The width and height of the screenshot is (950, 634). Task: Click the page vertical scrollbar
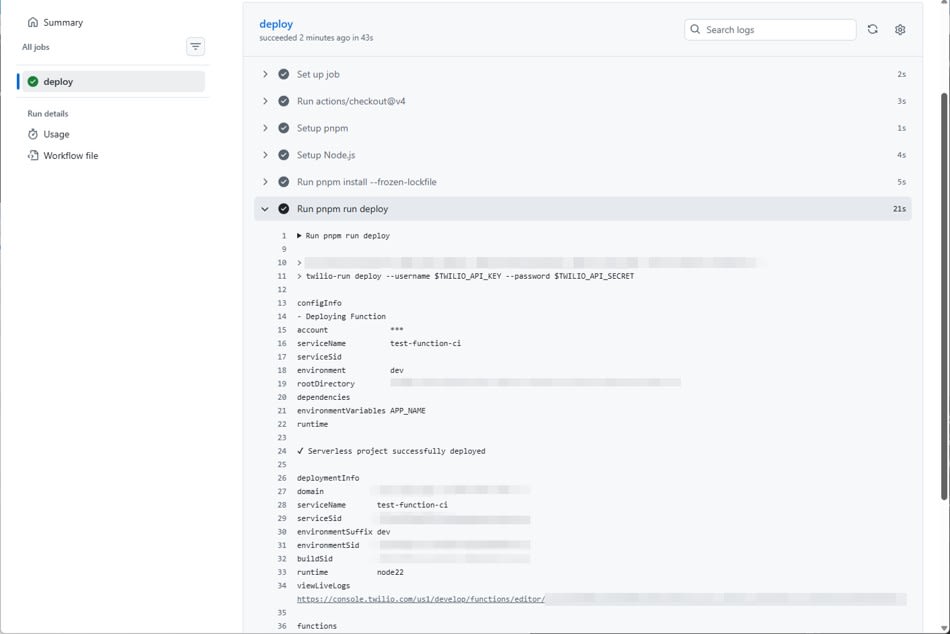coord(944,300)
